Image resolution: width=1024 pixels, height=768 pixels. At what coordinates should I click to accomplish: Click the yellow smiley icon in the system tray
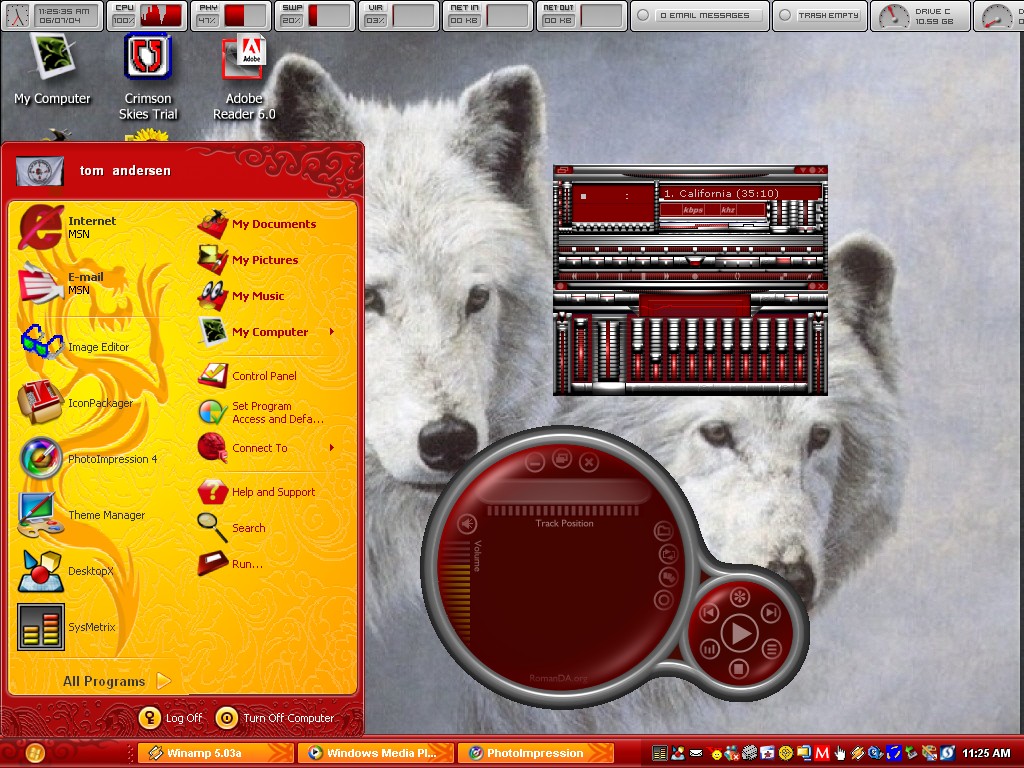pos(716,754)
